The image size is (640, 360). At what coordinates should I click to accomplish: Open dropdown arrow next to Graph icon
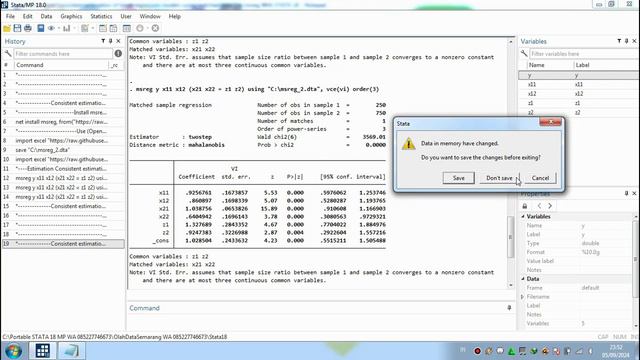tap(74, 28)
